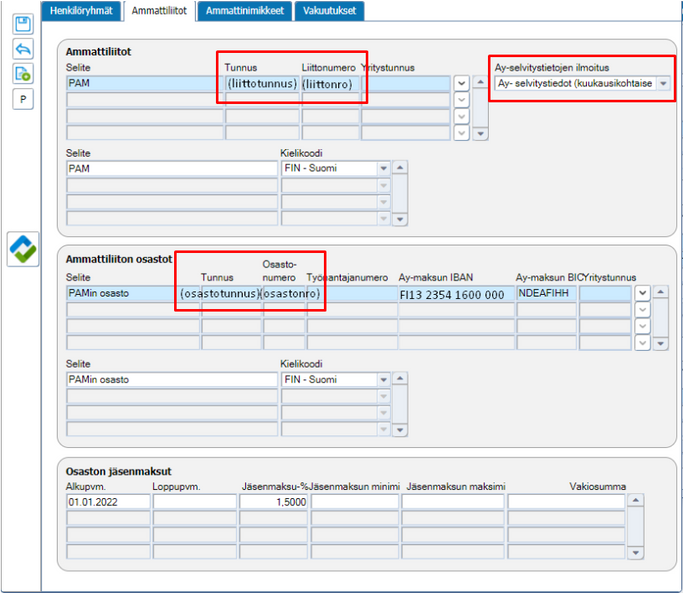This screenshot has width=683, height=593.
Task: Open Ay-selvitystietojen ilmoitus dropdown
Action: [x=663, y=83]
